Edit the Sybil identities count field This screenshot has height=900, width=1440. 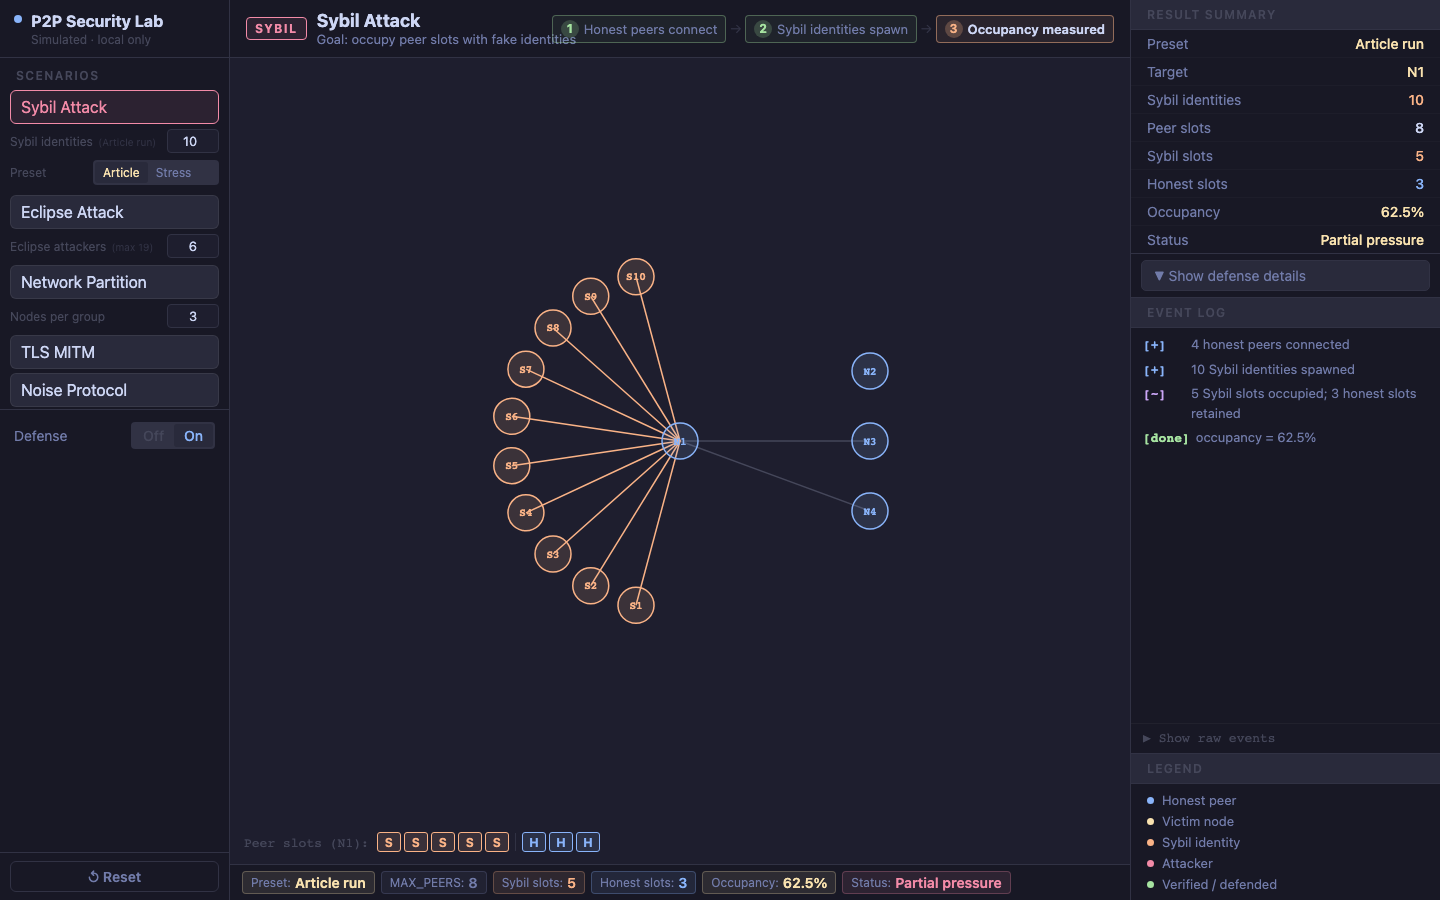pyautogui.click(x=193, y=142)
